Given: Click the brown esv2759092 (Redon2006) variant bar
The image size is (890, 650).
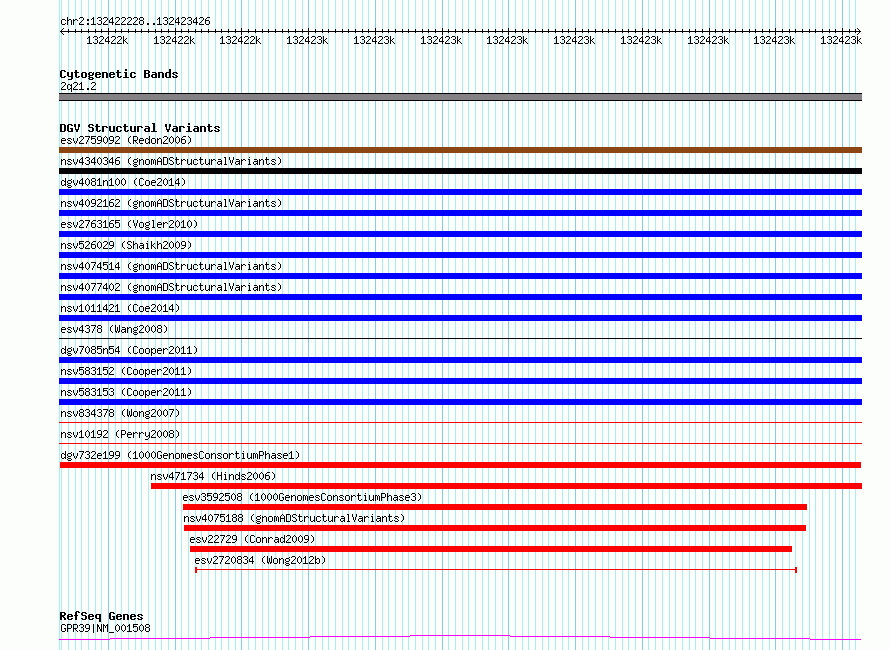Looking at the screenshot, I should click(460, 150).
